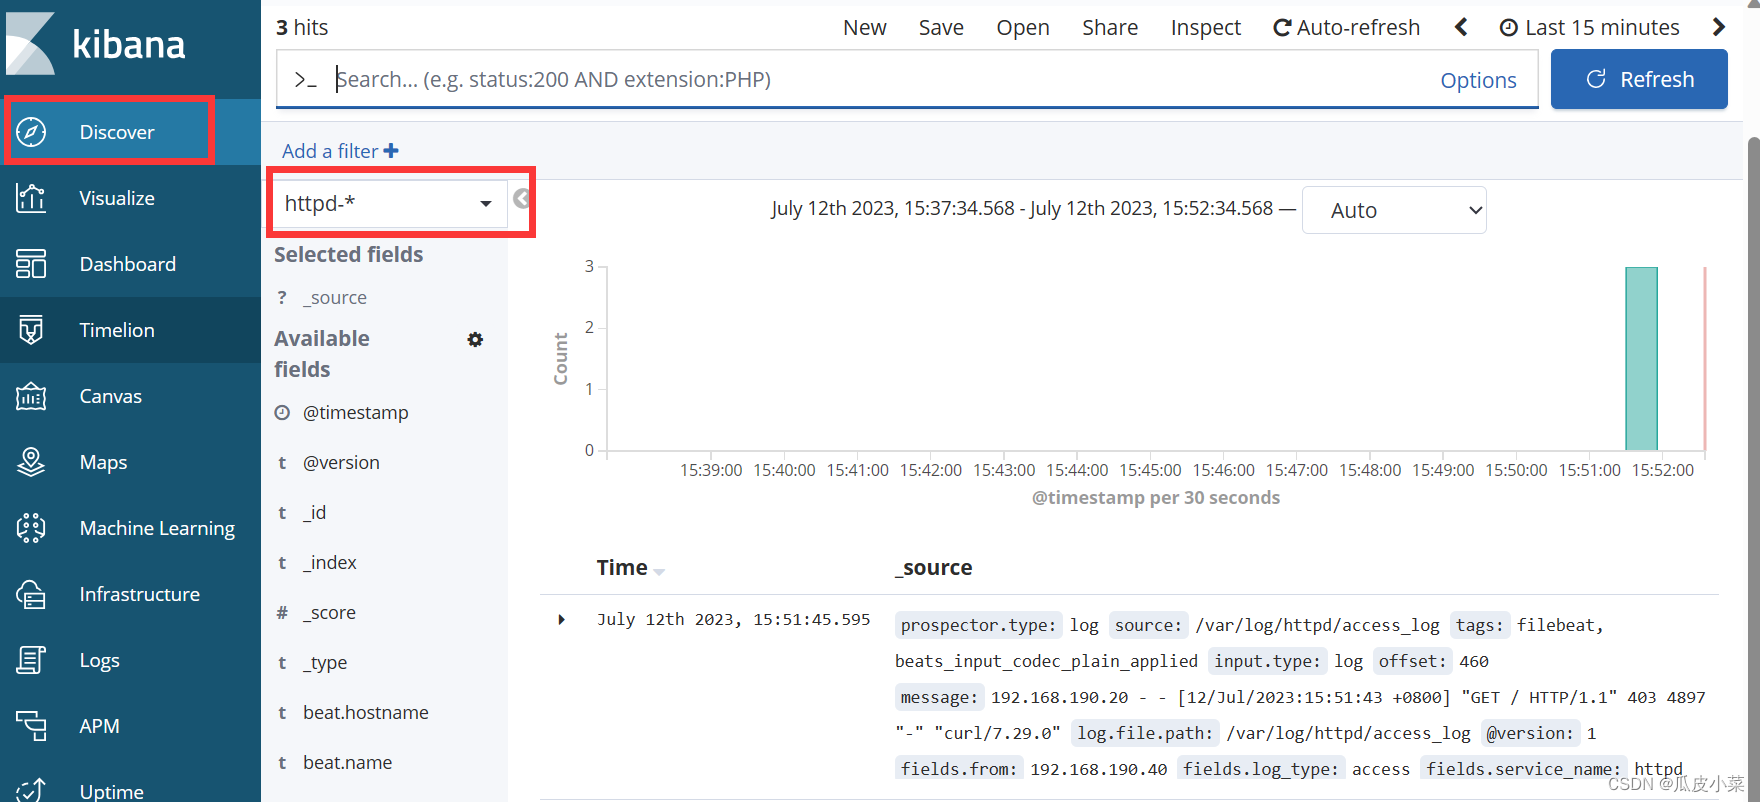The image size is (1760, 802).
Task: Click the 3 hits count
Action: [x=302, y=27]
